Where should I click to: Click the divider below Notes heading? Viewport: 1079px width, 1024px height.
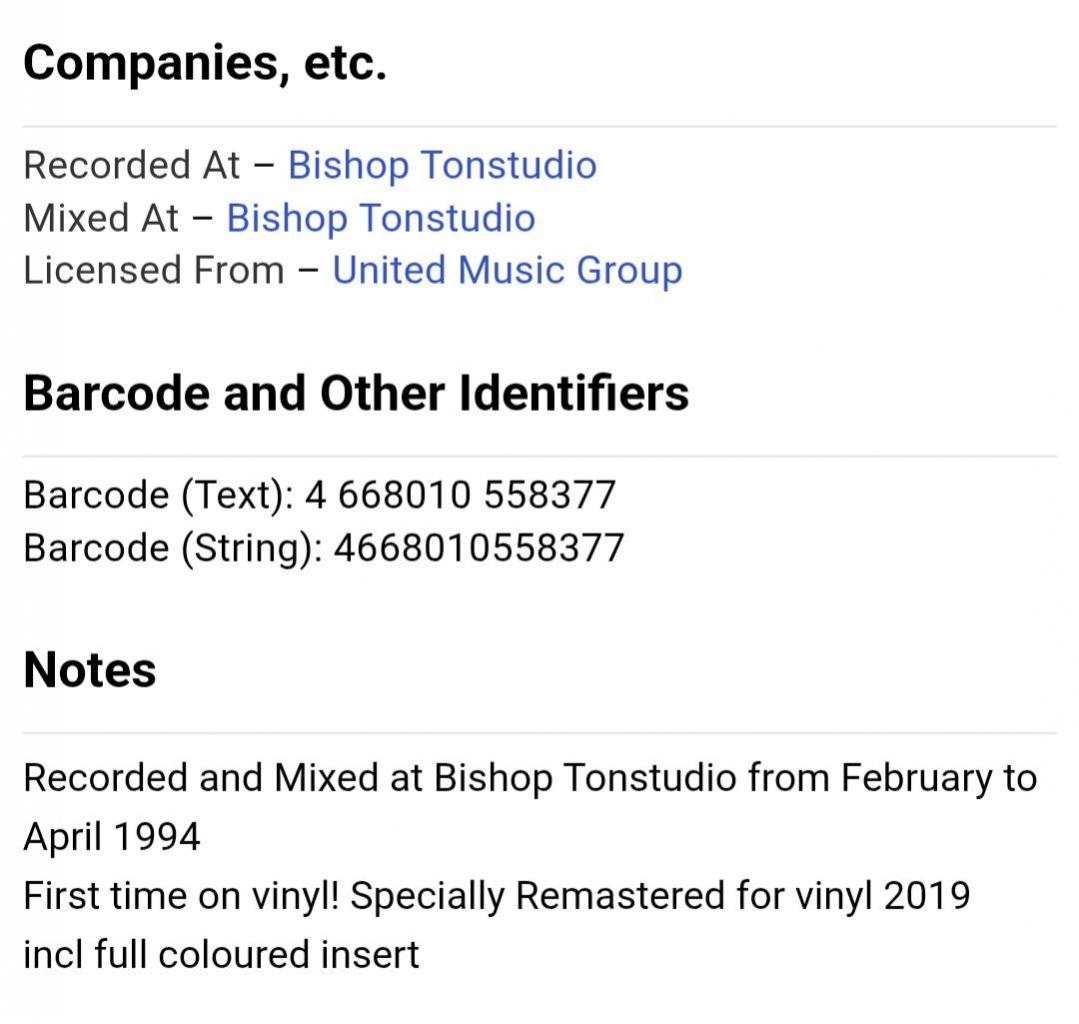click(x=539, y=733)
